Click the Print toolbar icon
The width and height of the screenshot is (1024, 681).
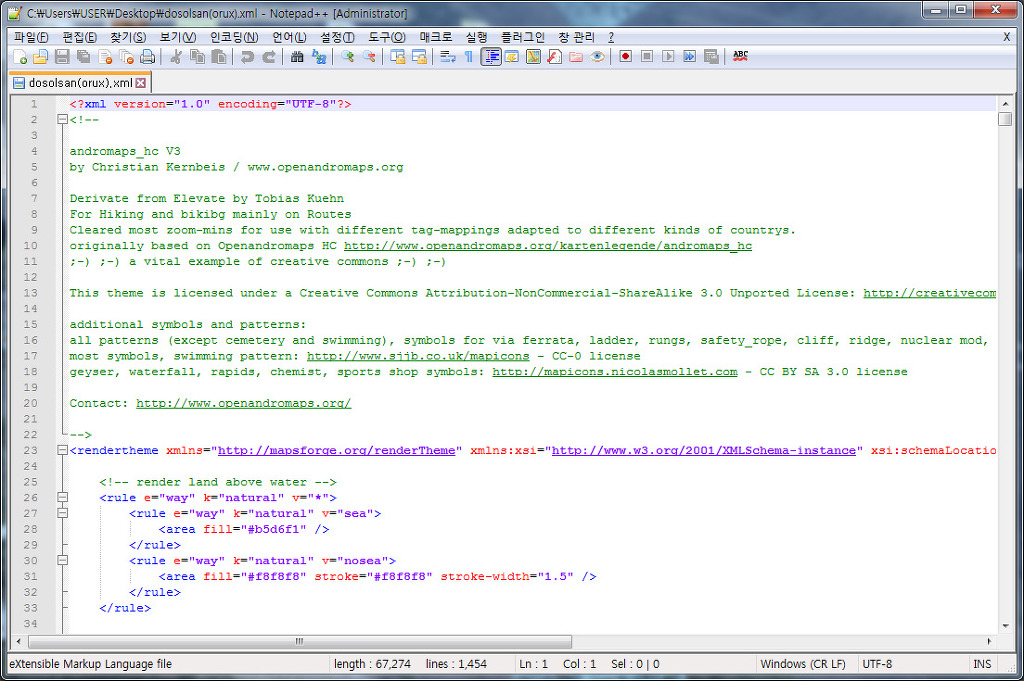[x=148, y=57]
